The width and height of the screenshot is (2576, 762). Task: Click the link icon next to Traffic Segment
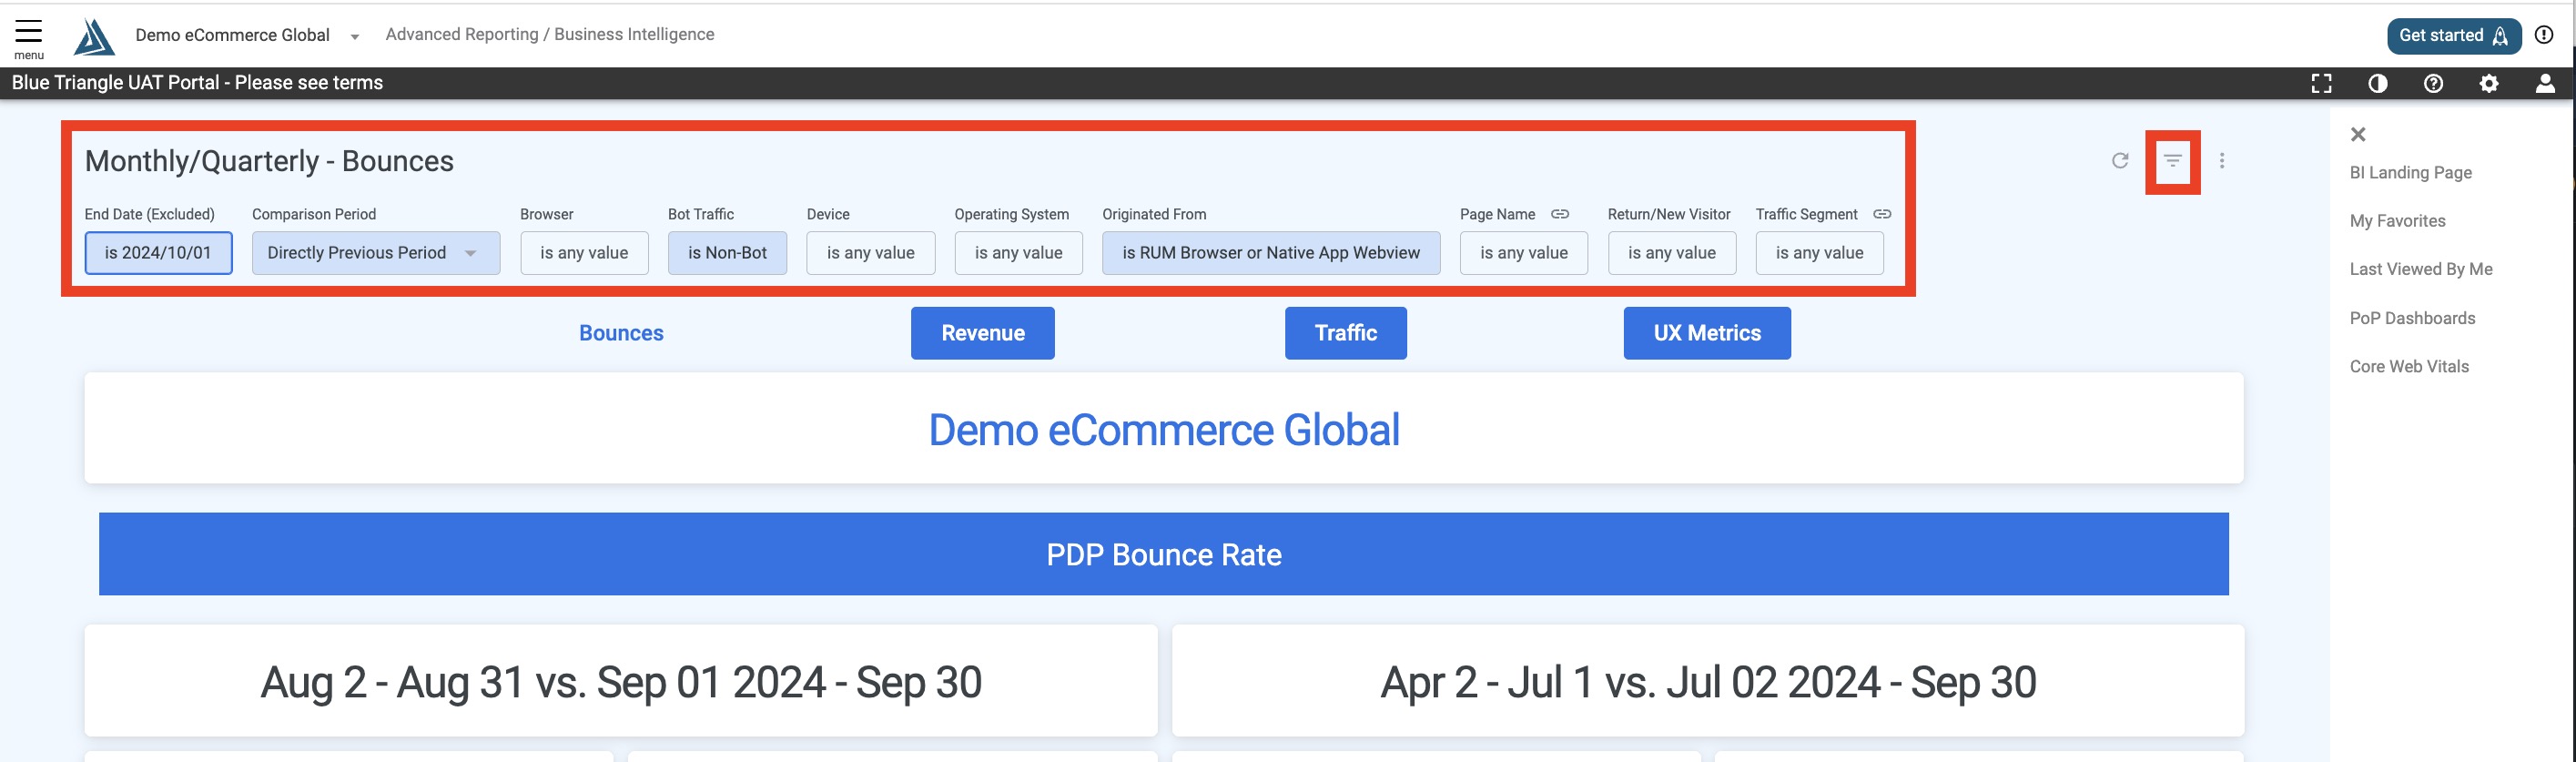1881,214
